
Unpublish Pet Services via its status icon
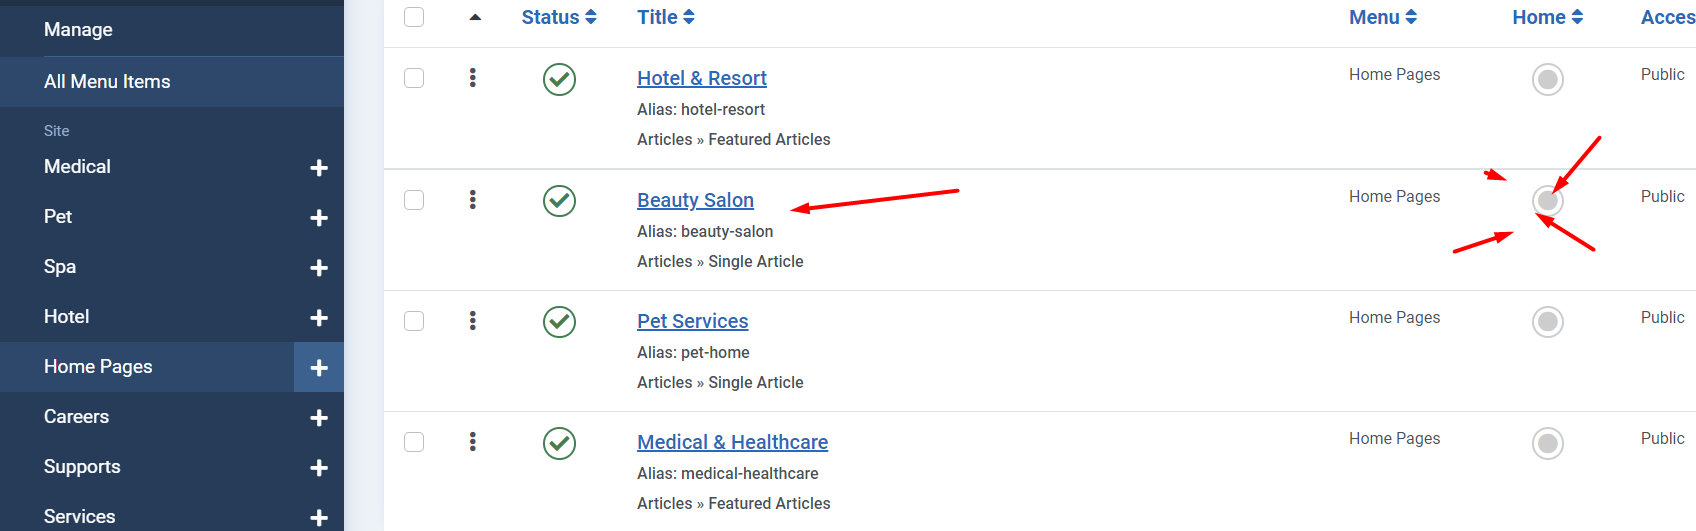click(x=559, y=322)
